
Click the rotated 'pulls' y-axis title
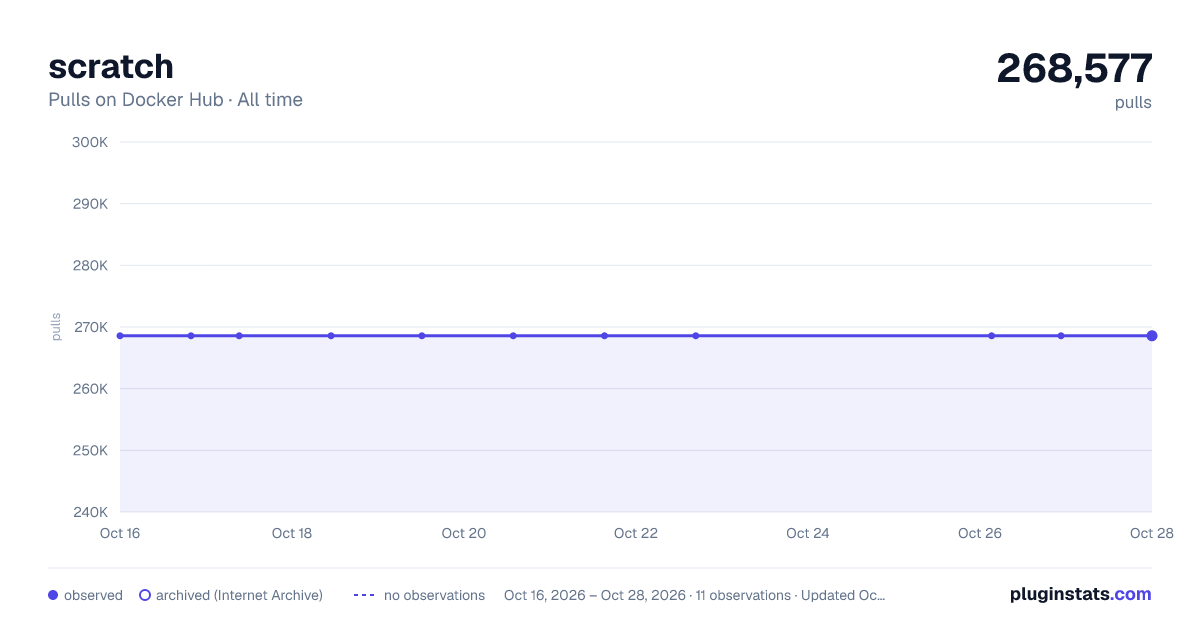[56, 327]
